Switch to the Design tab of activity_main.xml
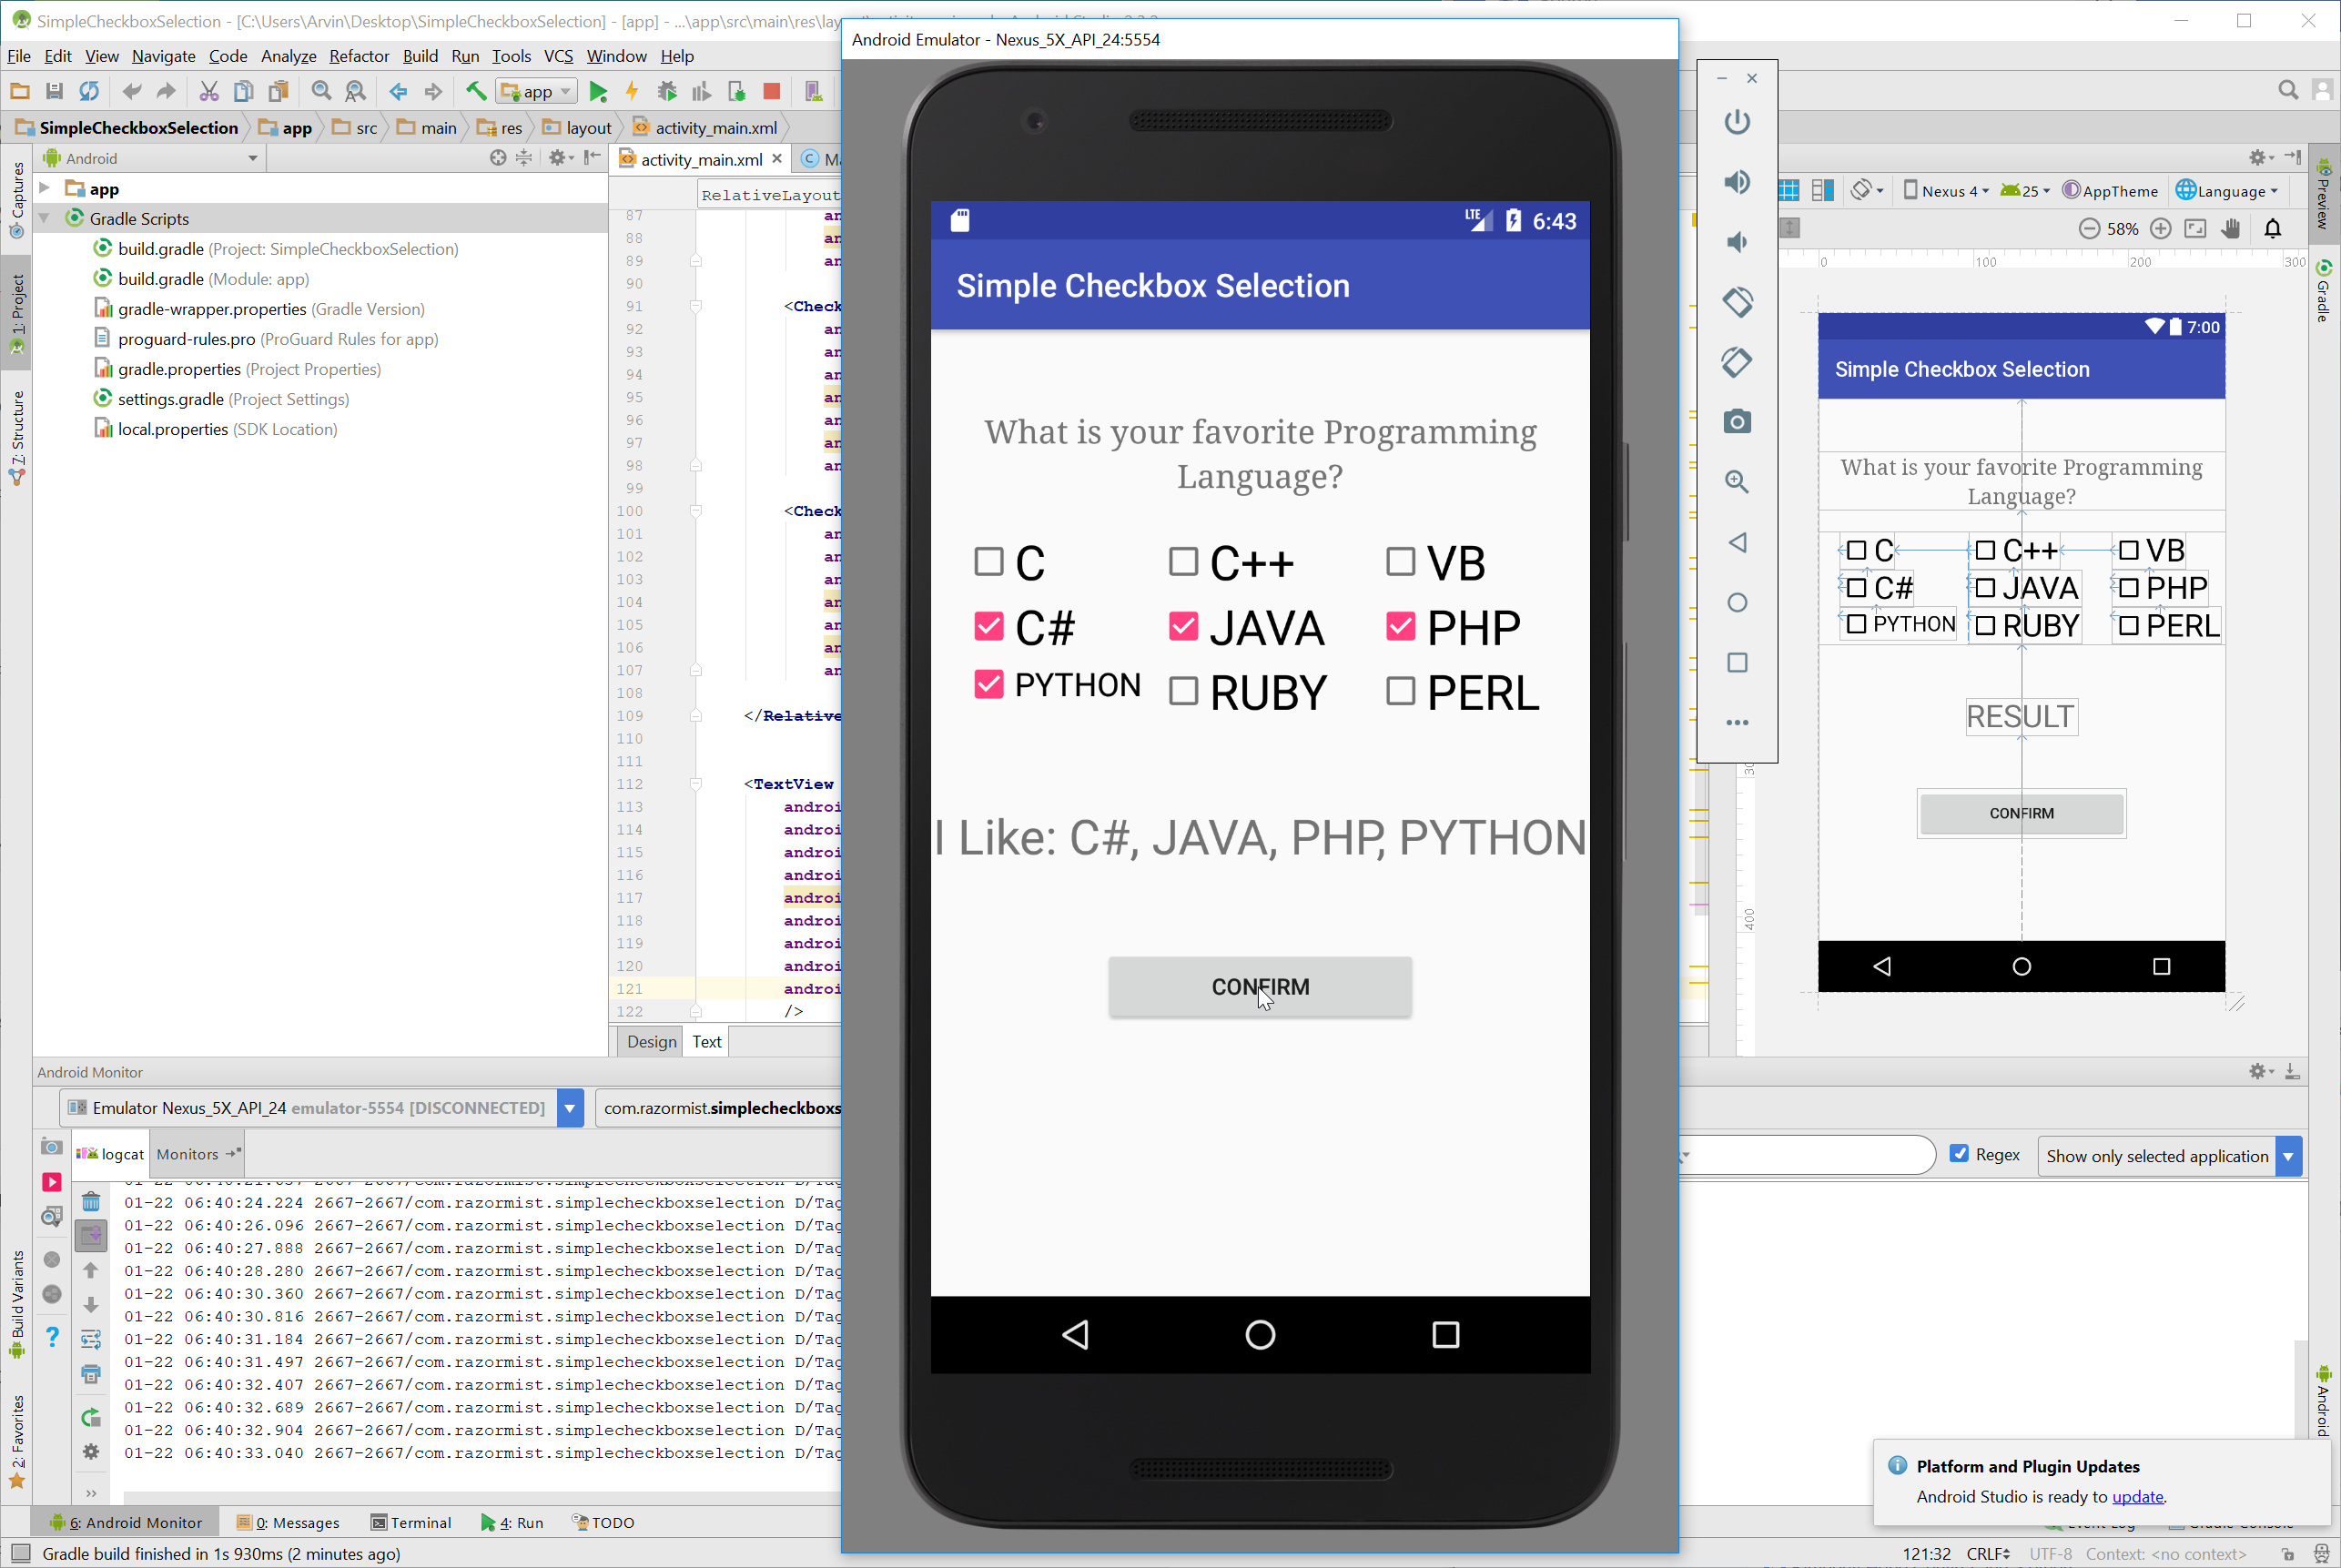The height and width of the screenshot is (1568, 2341). coord(650,1041)
